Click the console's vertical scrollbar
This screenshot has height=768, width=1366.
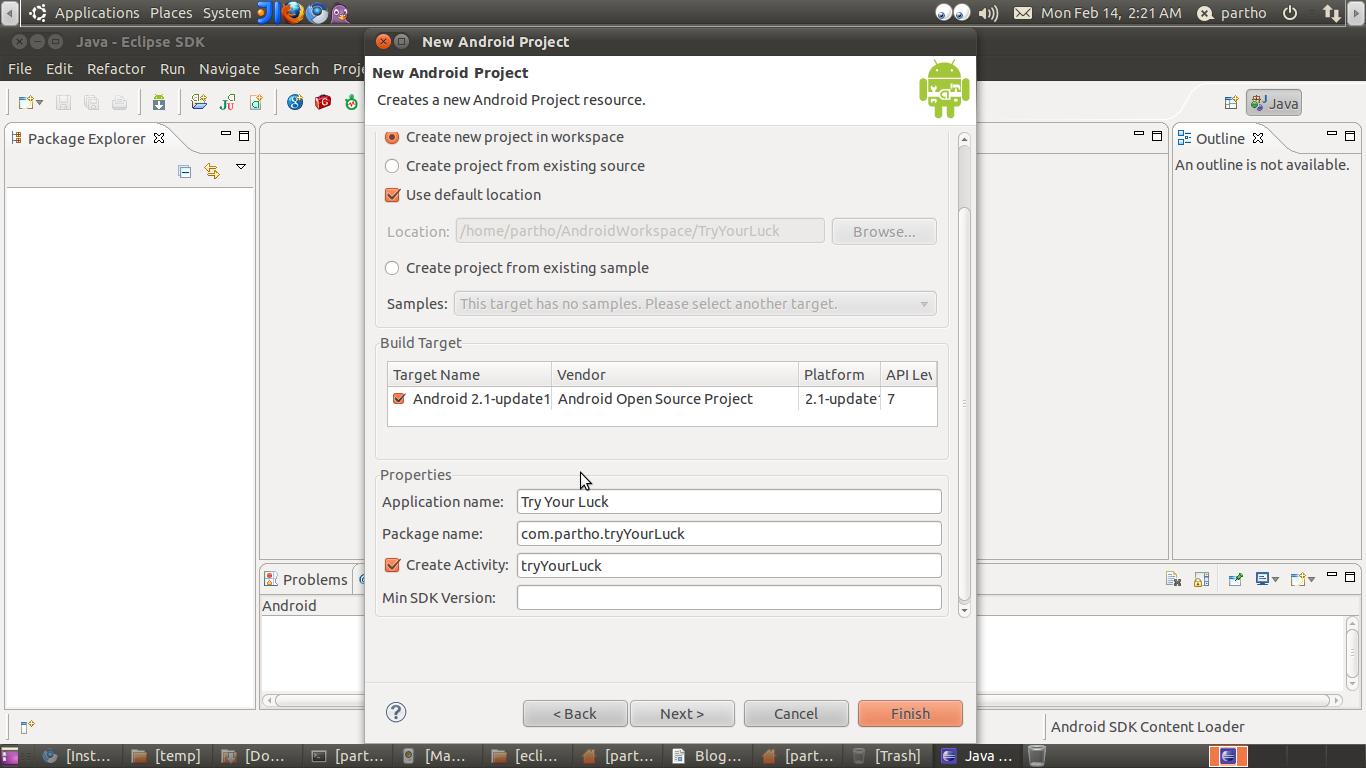click(x=1352, y=654)
